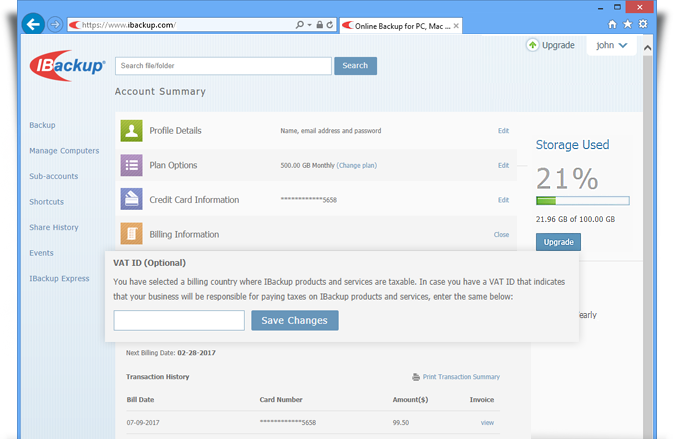Click Print Transaction Summary link
This screenshot has height=439, width=674.
coord(461,377)
